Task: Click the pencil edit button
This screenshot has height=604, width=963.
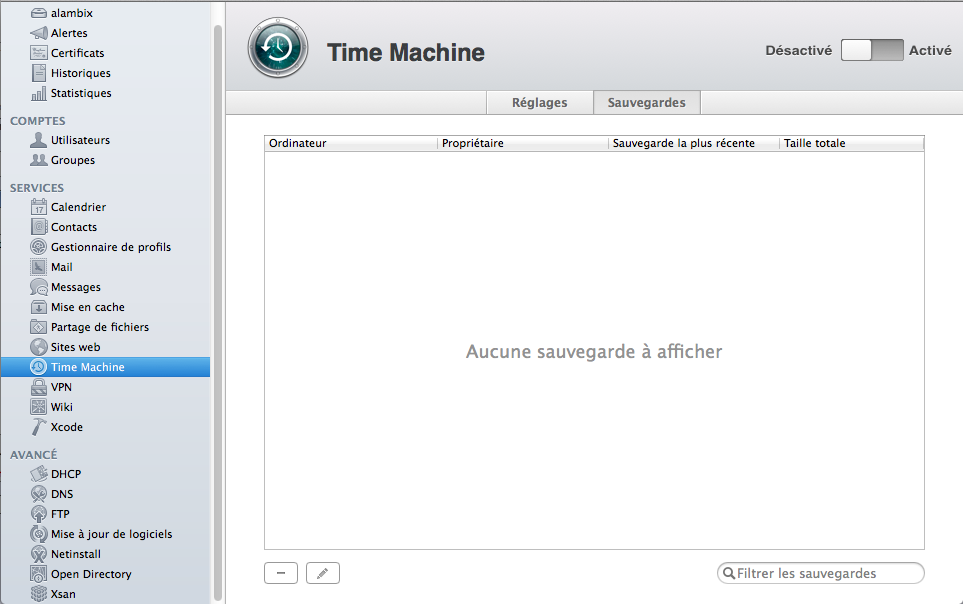Action: pyautogui.click(x=323, y=573)
